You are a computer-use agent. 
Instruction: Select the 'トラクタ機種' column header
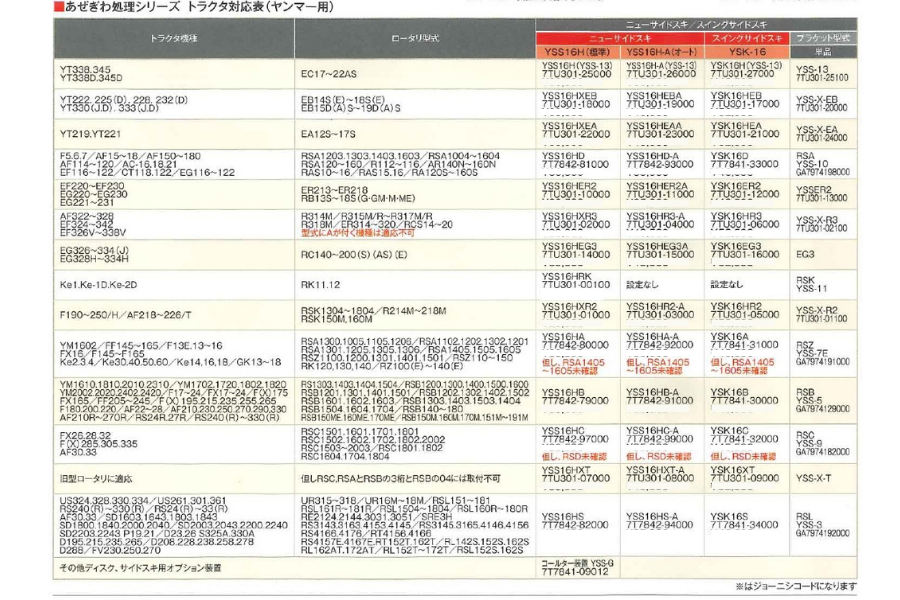coord(173,38)
